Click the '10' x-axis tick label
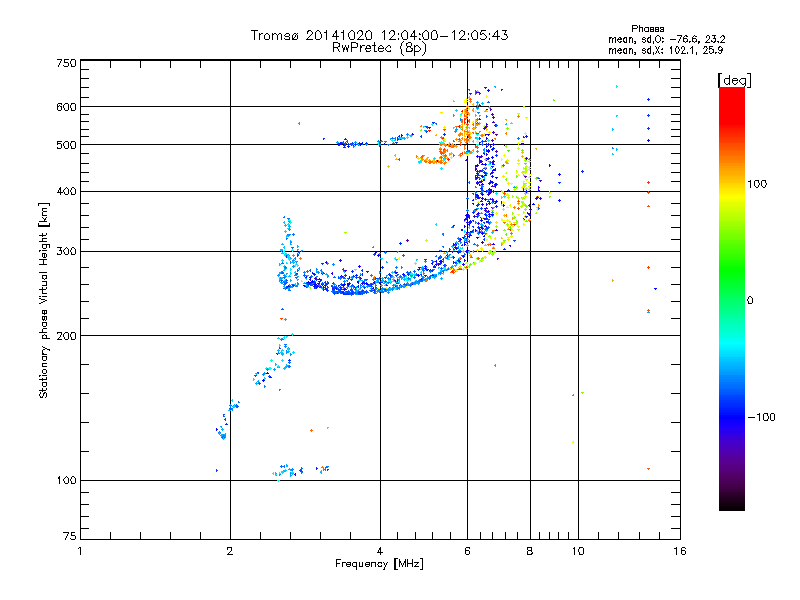 578,551
